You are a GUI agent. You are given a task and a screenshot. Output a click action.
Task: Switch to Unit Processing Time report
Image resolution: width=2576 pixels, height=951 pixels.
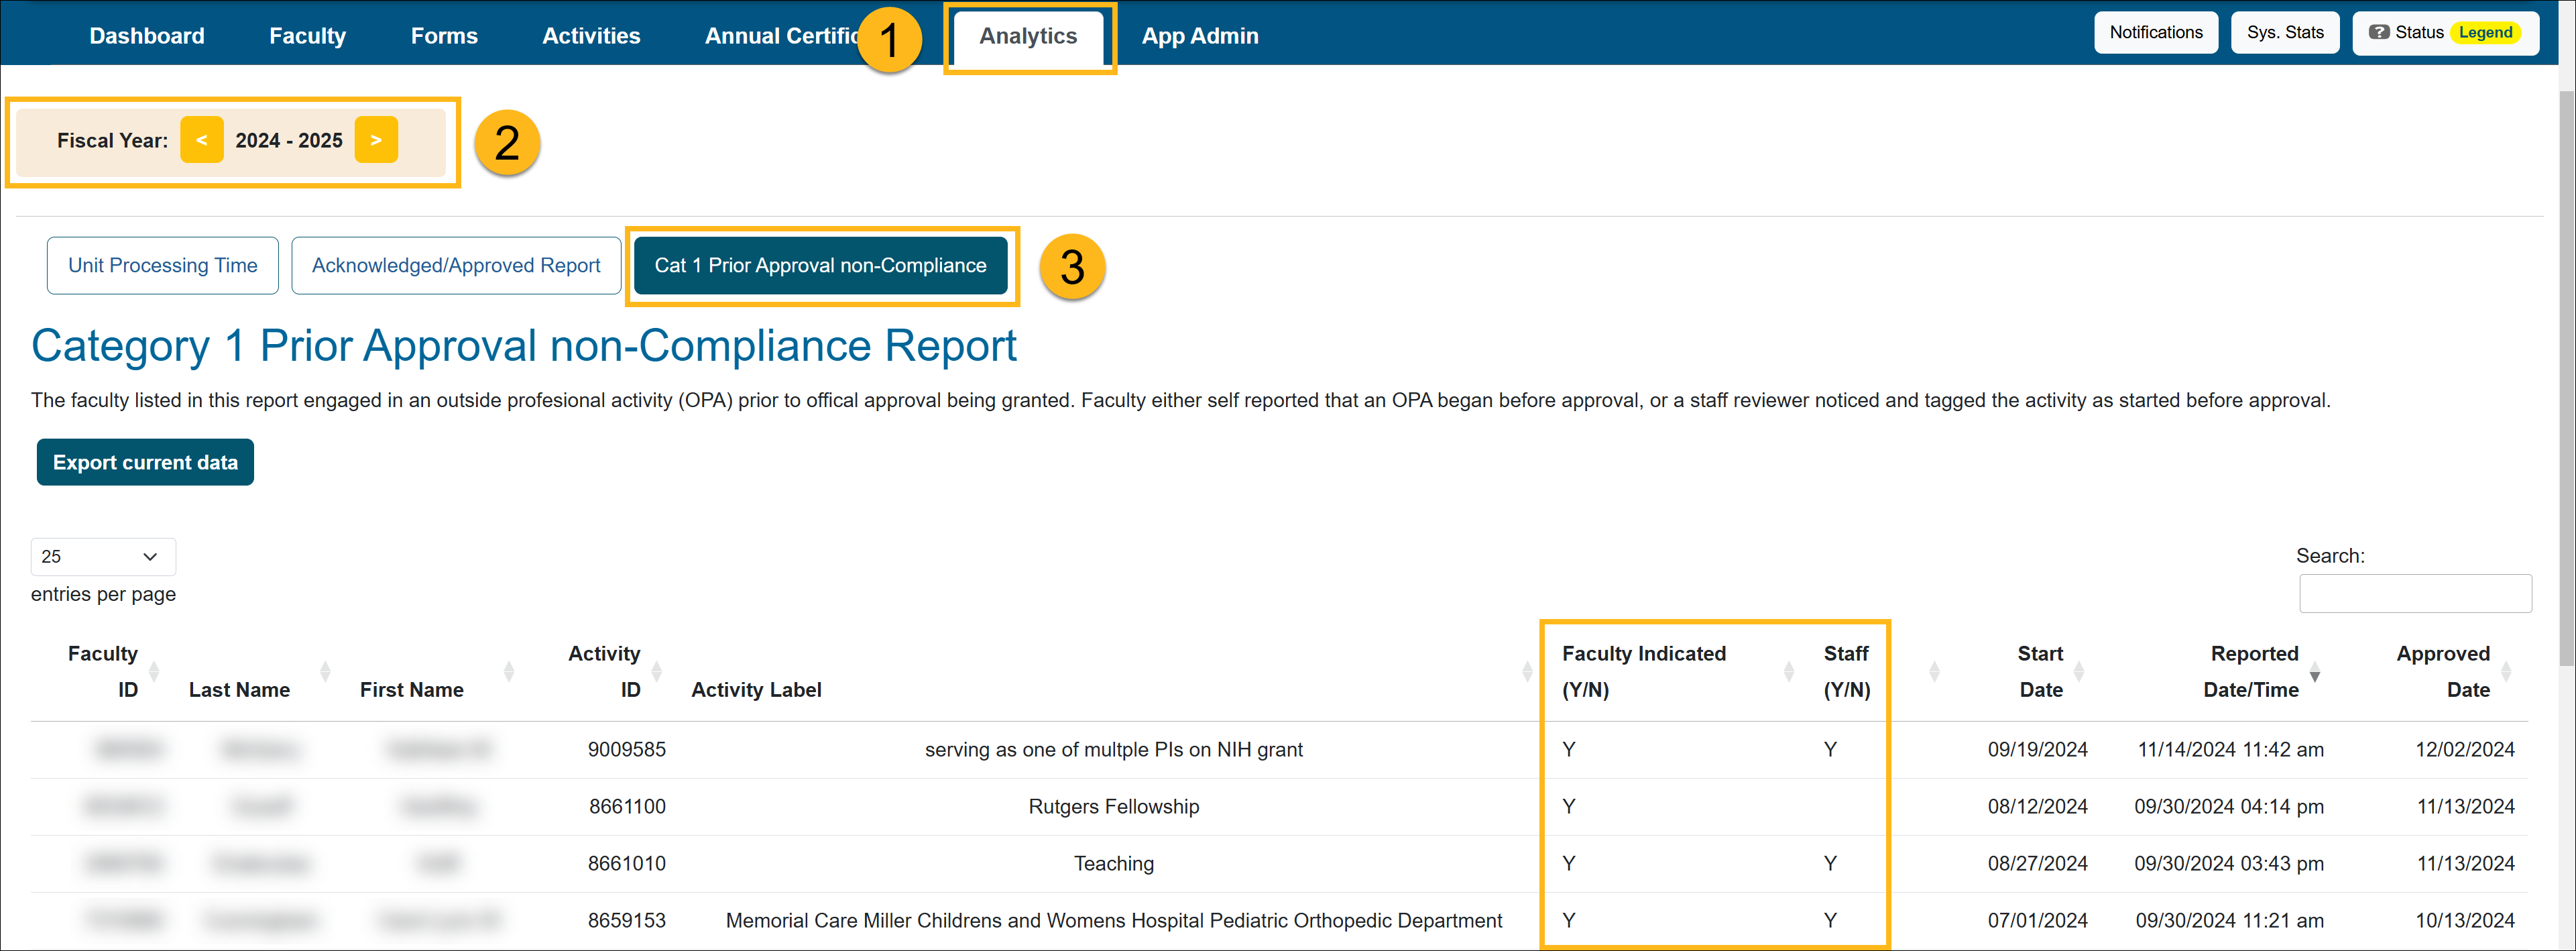163,265
